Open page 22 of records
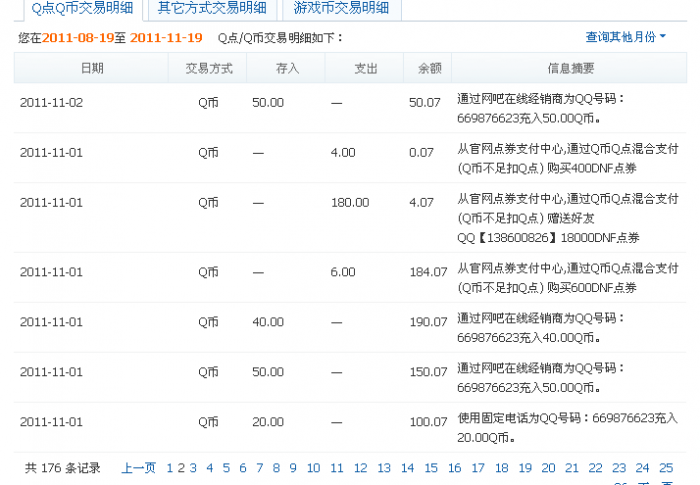Screen dimensions: 700x485 (x=596, y=468)
